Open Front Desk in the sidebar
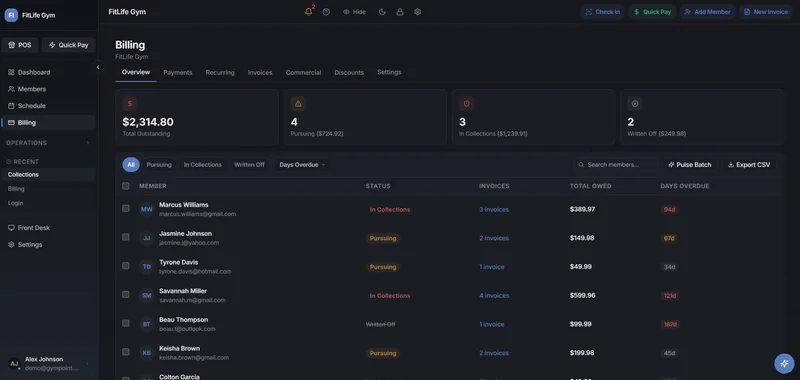This screenshot has width=800, height=380. click(x=48, y=228)
